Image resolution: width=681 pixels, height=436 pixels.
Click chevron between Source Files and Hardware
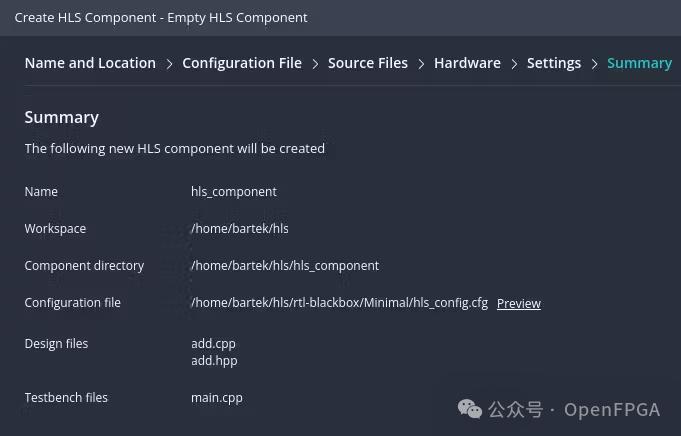(x=421, y=64)
